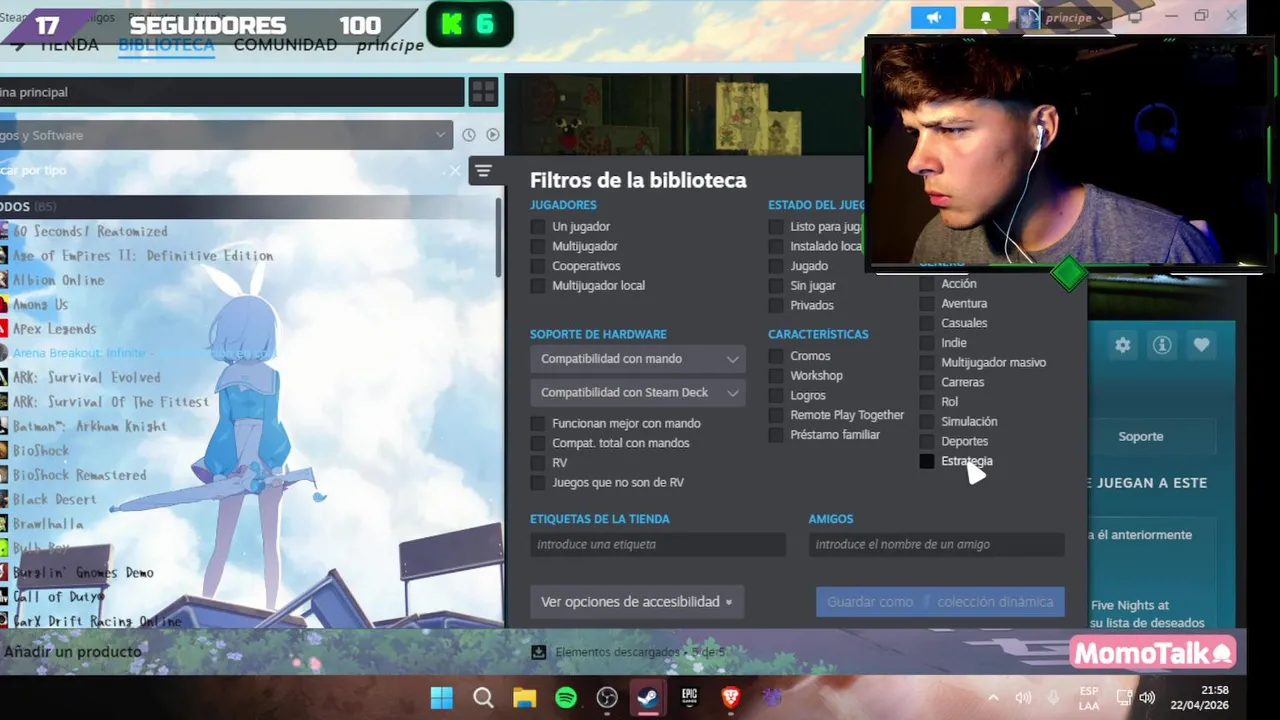Image resolution: width=1280 pixels, height=720 pixels.
Task: Open the library filters icon
Action: (483, 171)
